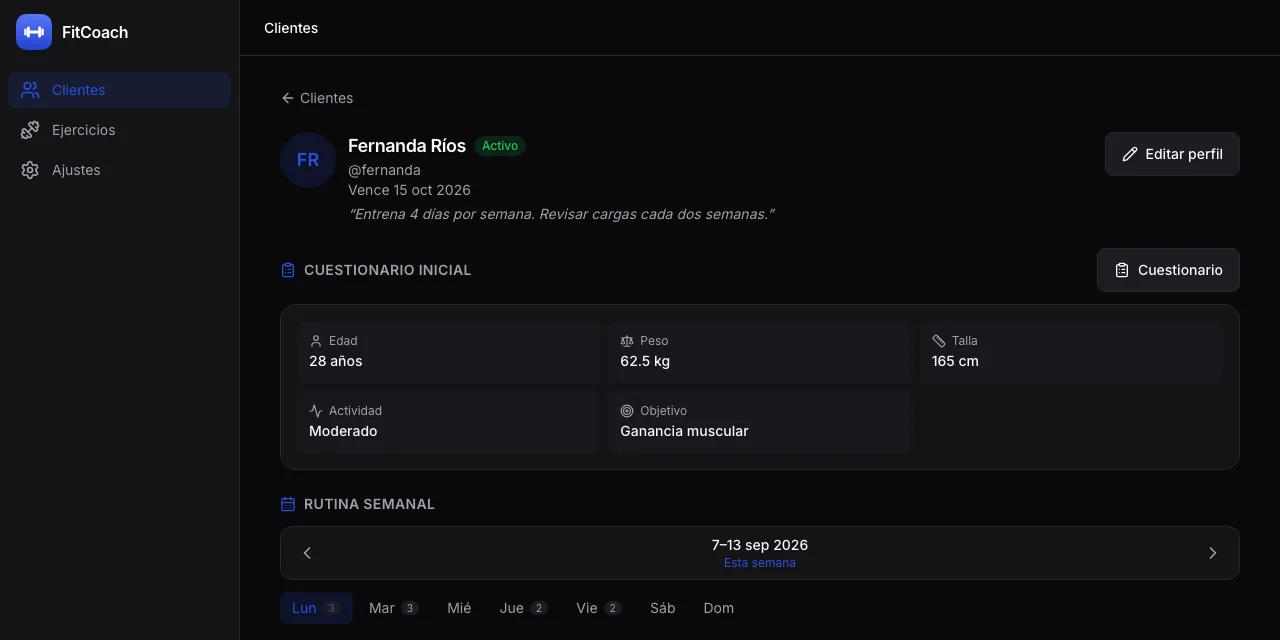This screenshot has width=1280, height=640.
Task: Click the Vence 15 oct 2026 text
Action: [x=409, y=190]
